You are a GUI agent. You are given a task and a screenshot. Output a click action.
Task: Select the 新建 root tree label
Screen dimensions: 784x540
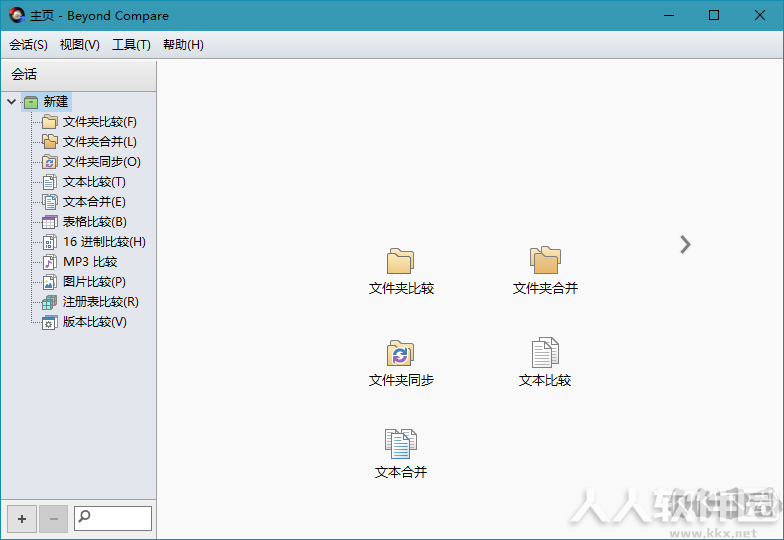pyautogui.click(x=56, y=102)
